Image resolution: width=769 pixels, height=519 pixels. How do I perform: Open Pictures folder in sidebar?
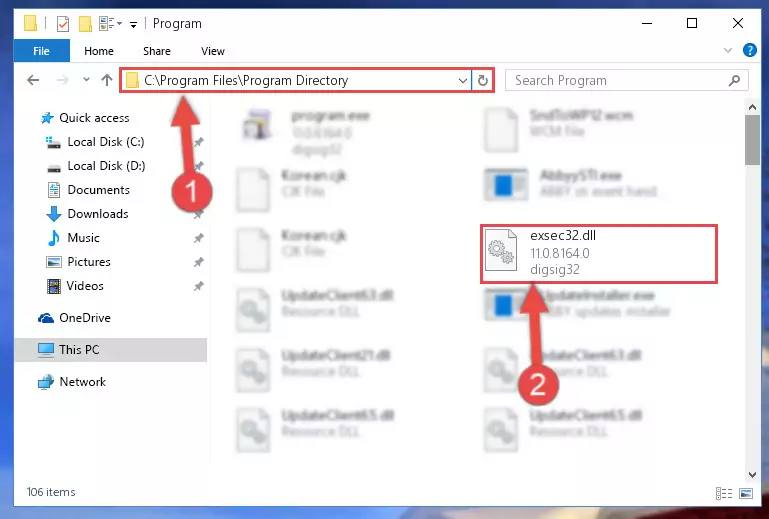[x=89, y=262]
